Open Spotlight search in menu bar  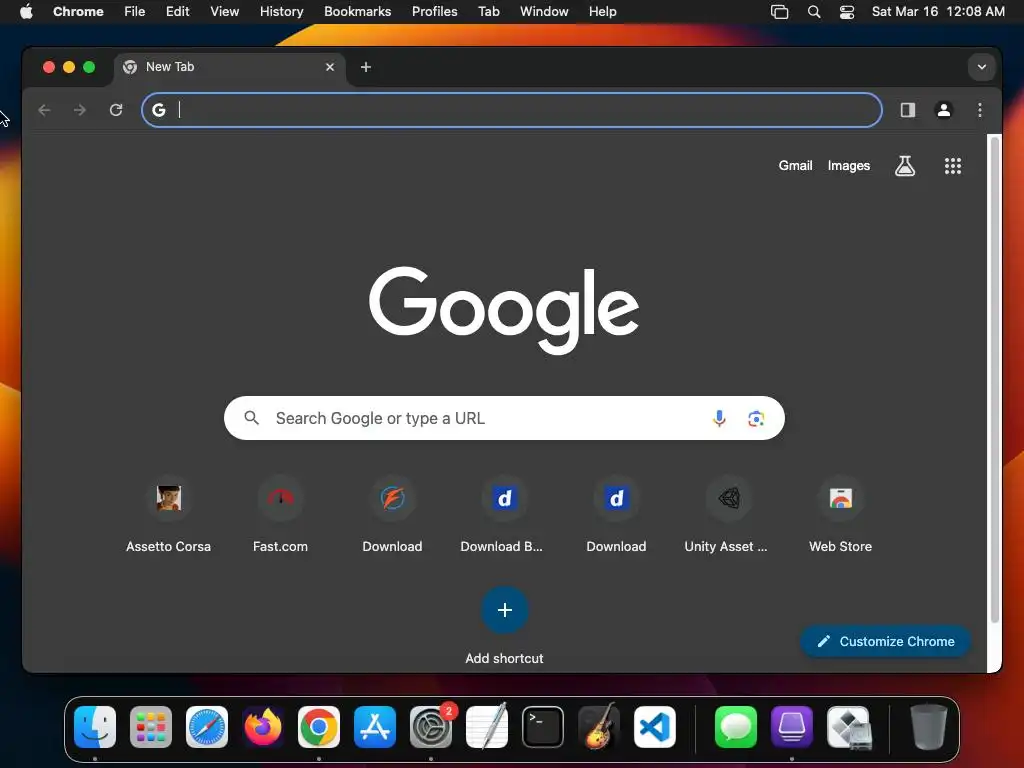[x=814, y=11]
